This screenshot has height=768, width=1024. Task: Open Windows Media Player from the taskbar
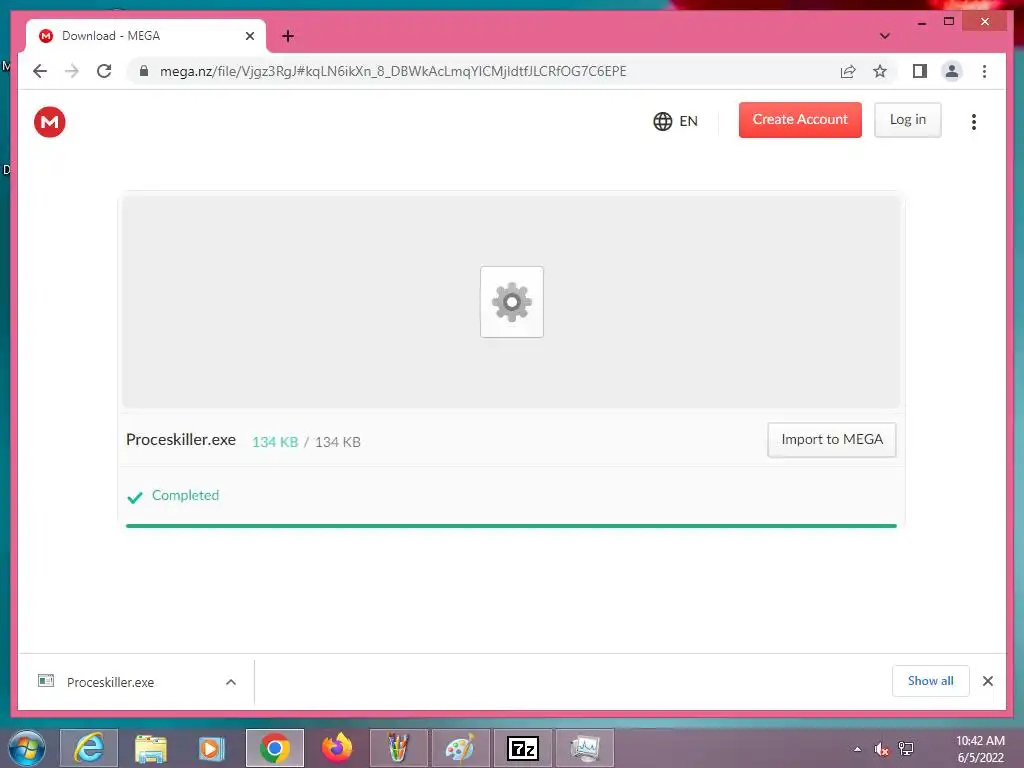click(212, 748)
